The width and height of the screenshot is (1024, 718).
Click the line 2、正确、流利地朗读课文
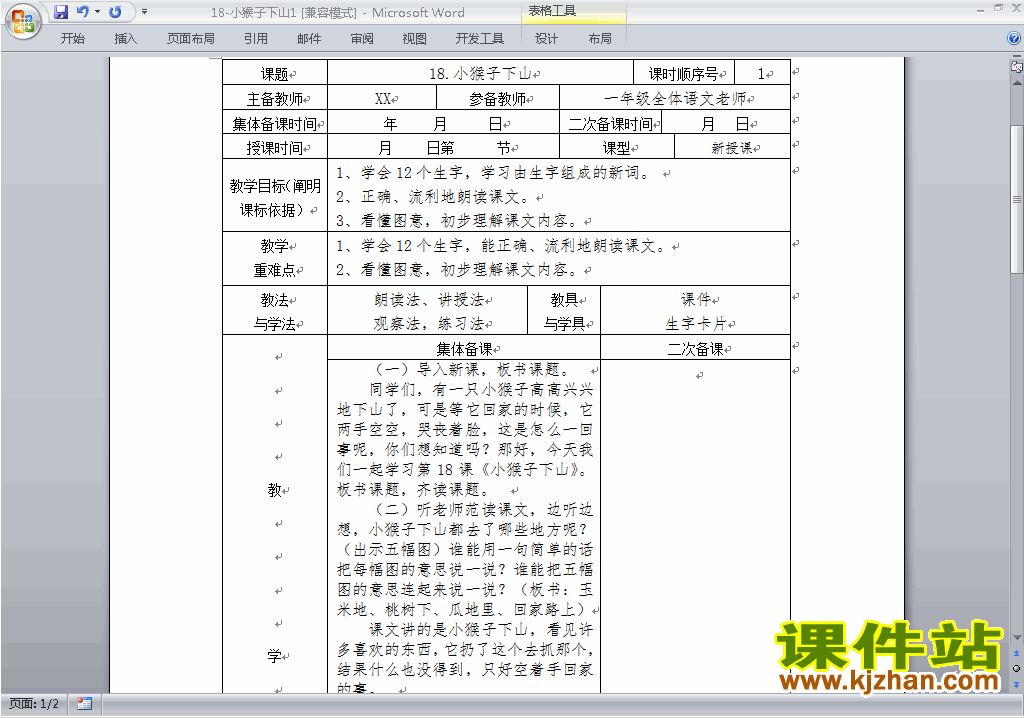pos(435,197)
